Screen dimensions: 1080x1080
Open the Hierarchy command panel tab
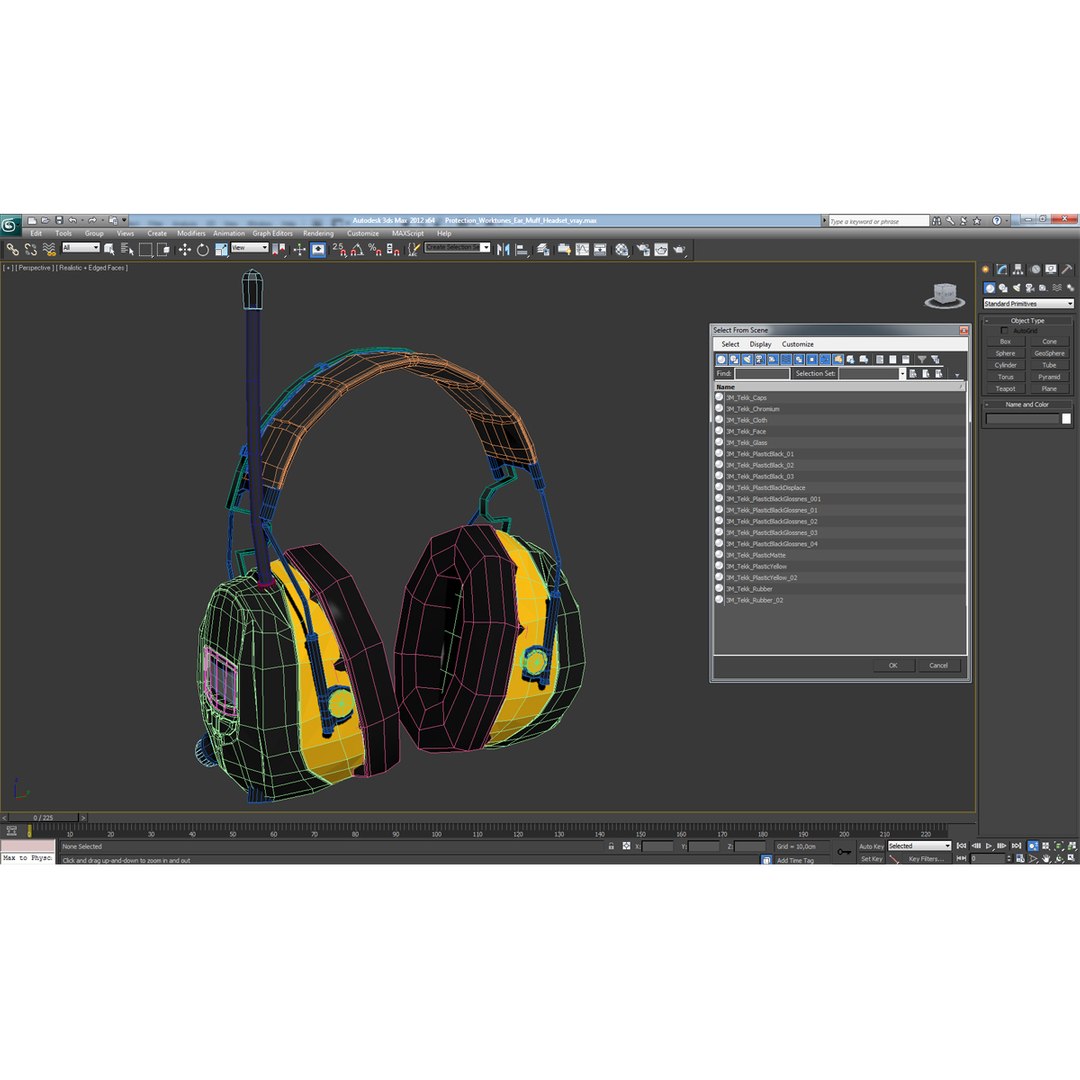1018,269
